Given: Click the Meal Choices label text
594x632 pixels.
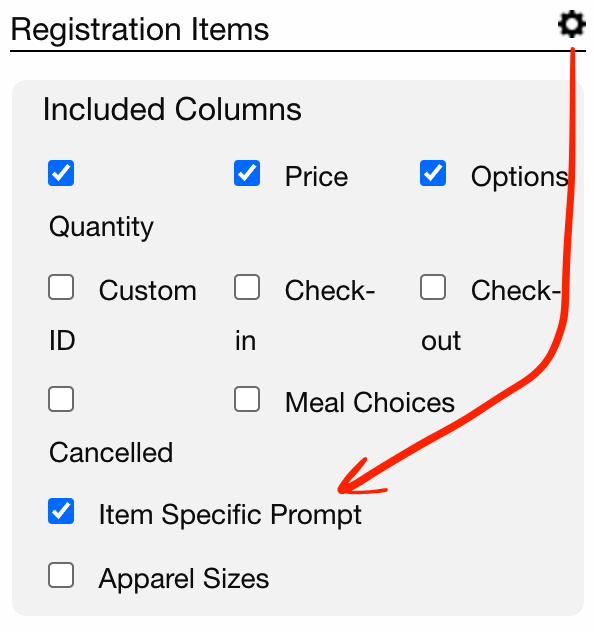Looking at the screenshot, I should pos(370,402).
